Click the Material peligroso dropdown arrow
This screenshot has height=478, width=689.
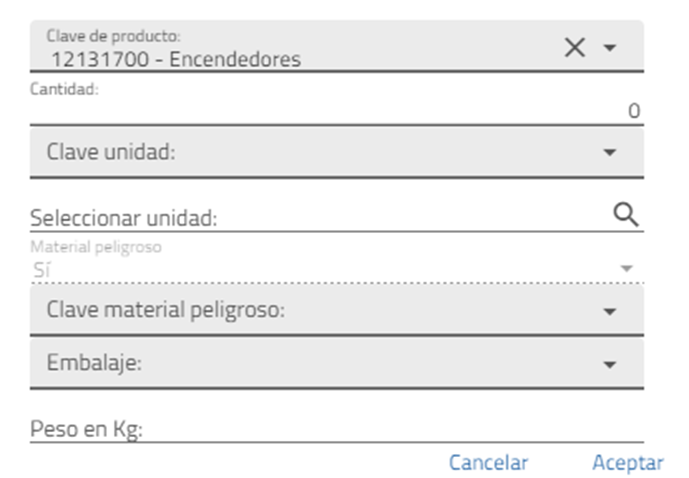click(x=626, y=269)
